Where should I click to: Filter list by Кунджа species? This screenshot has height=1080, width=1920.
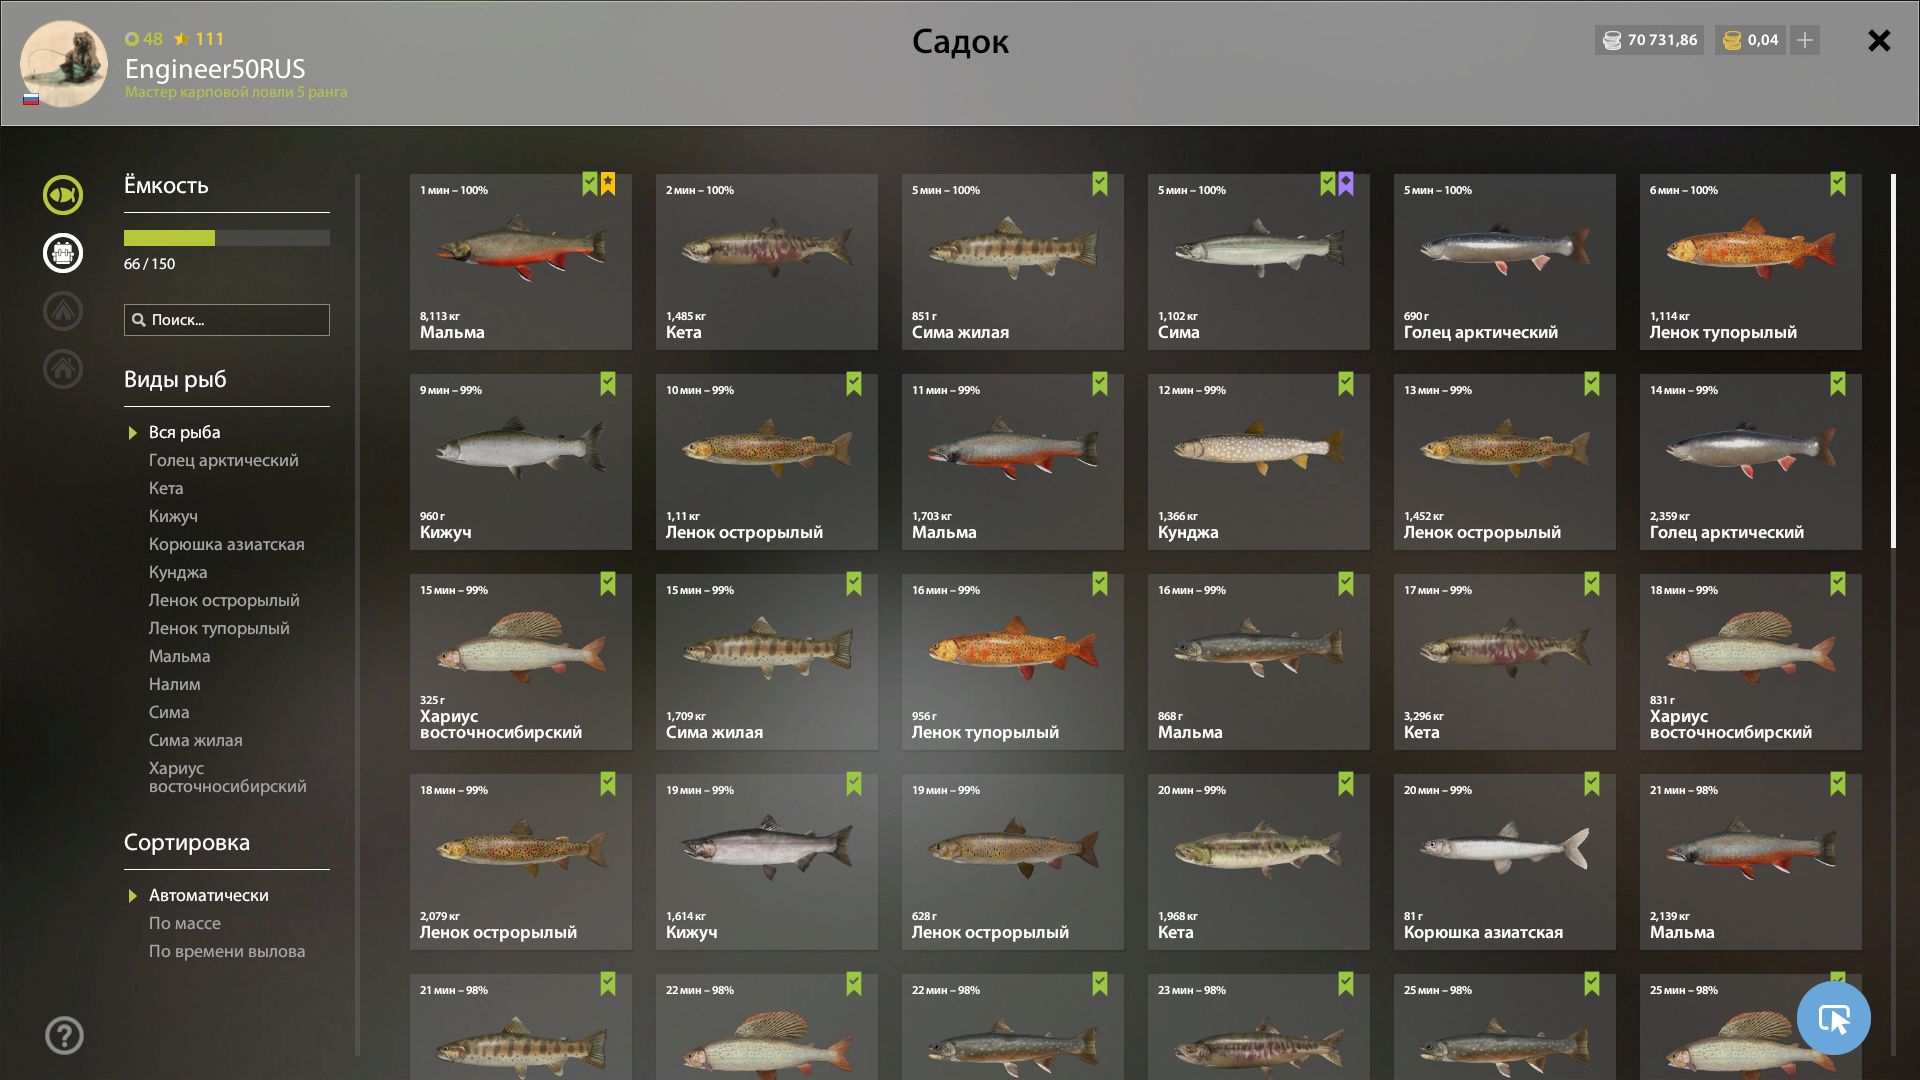pyautogui.click(x=178, y=572)
